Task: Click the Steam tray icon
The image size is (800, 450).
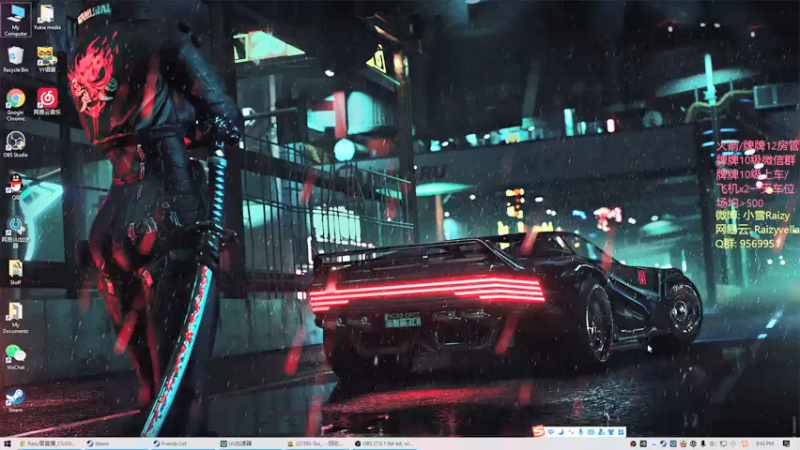Action: tap(663, 444)
